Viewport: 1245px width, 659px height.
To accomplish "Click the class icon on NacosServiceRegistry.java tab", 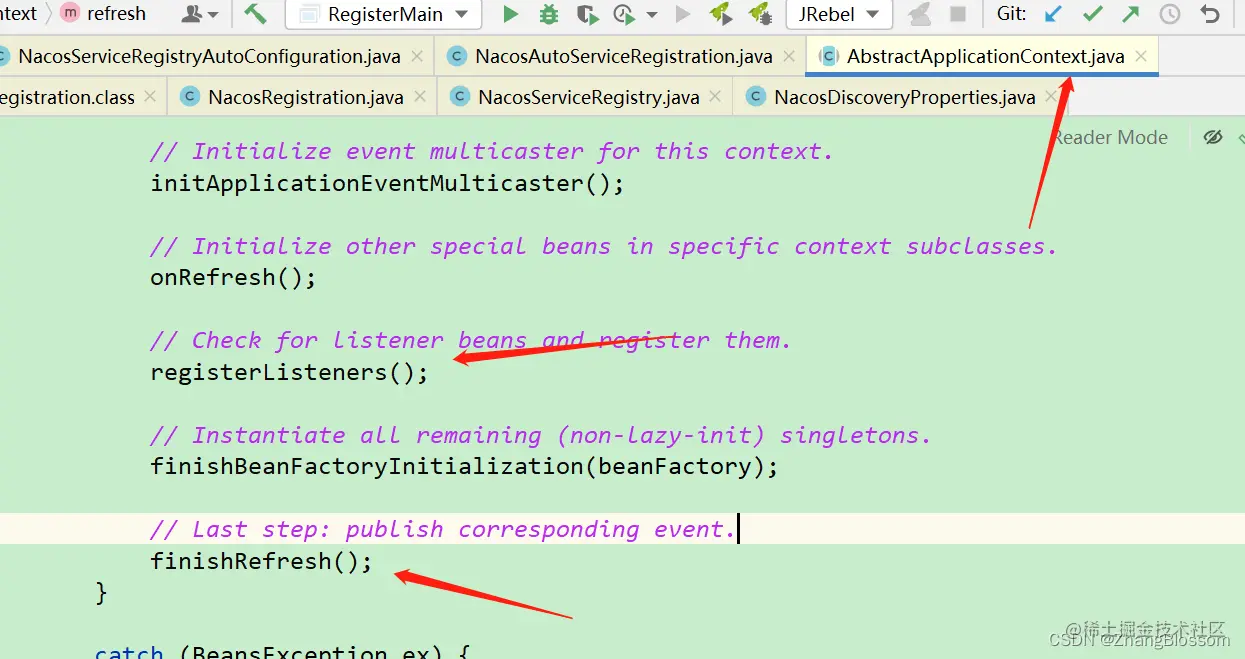I will [460, 97].
